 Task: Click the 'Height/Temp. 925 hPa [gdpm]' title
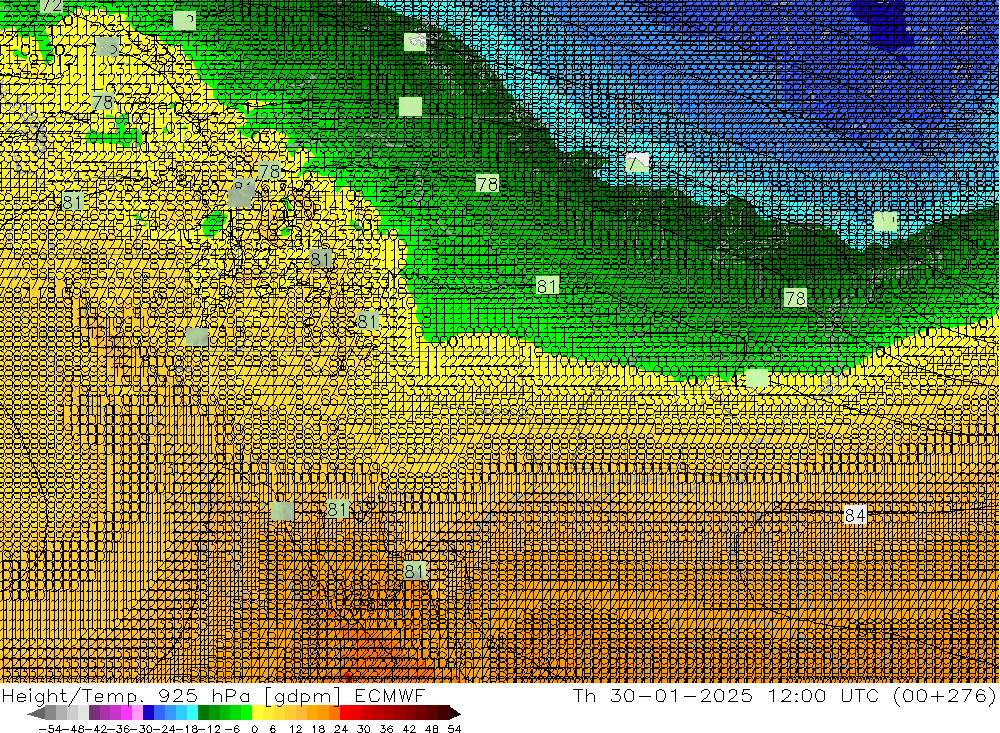(x=172, y=695)
